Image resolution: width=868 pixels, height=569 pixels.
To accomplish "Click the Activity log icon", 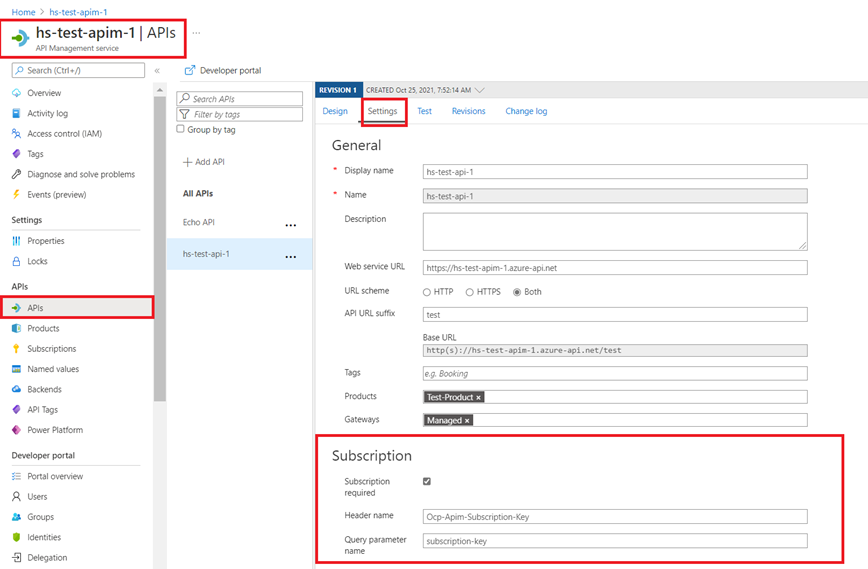I will 17,113.
